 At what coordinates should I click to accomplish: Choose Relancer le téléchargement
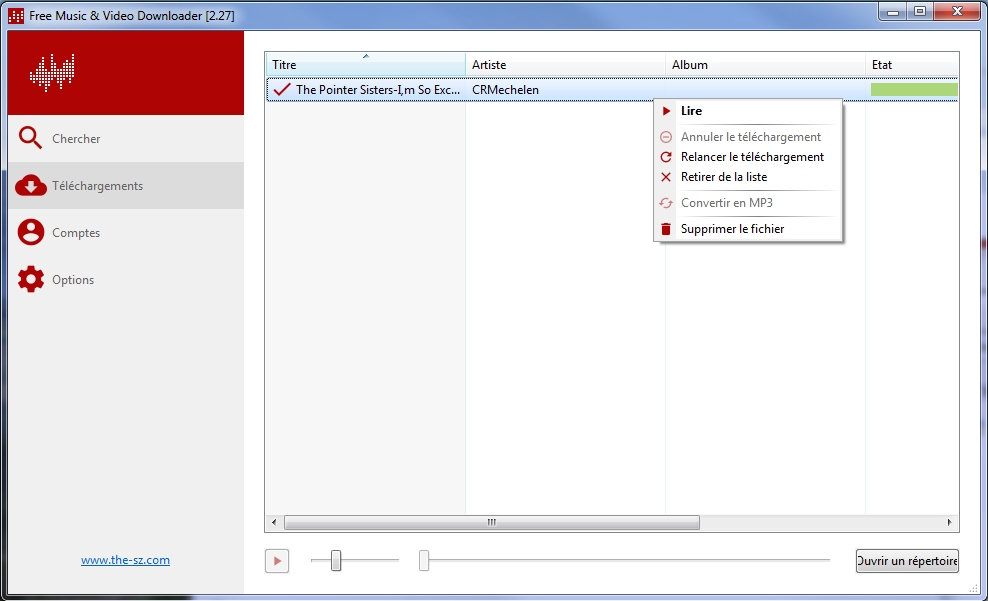[748, 157]
